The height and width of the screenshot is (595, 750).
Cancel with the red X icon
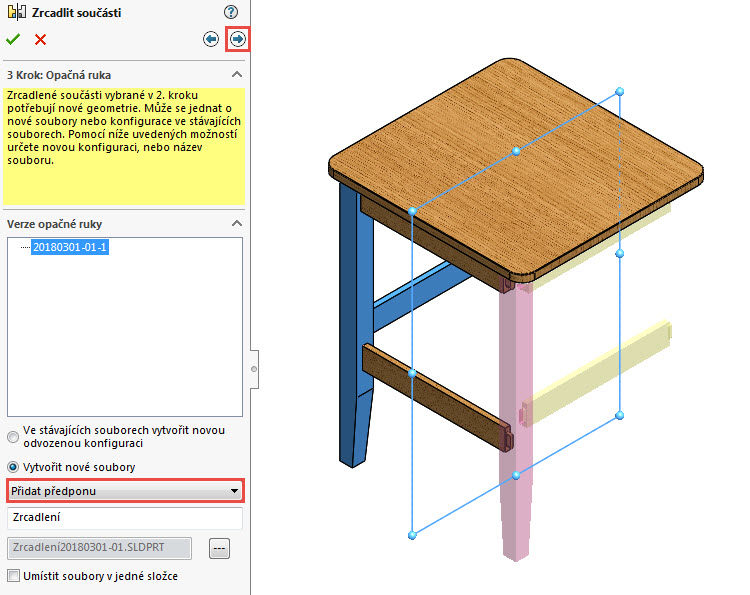click(41, 39)
